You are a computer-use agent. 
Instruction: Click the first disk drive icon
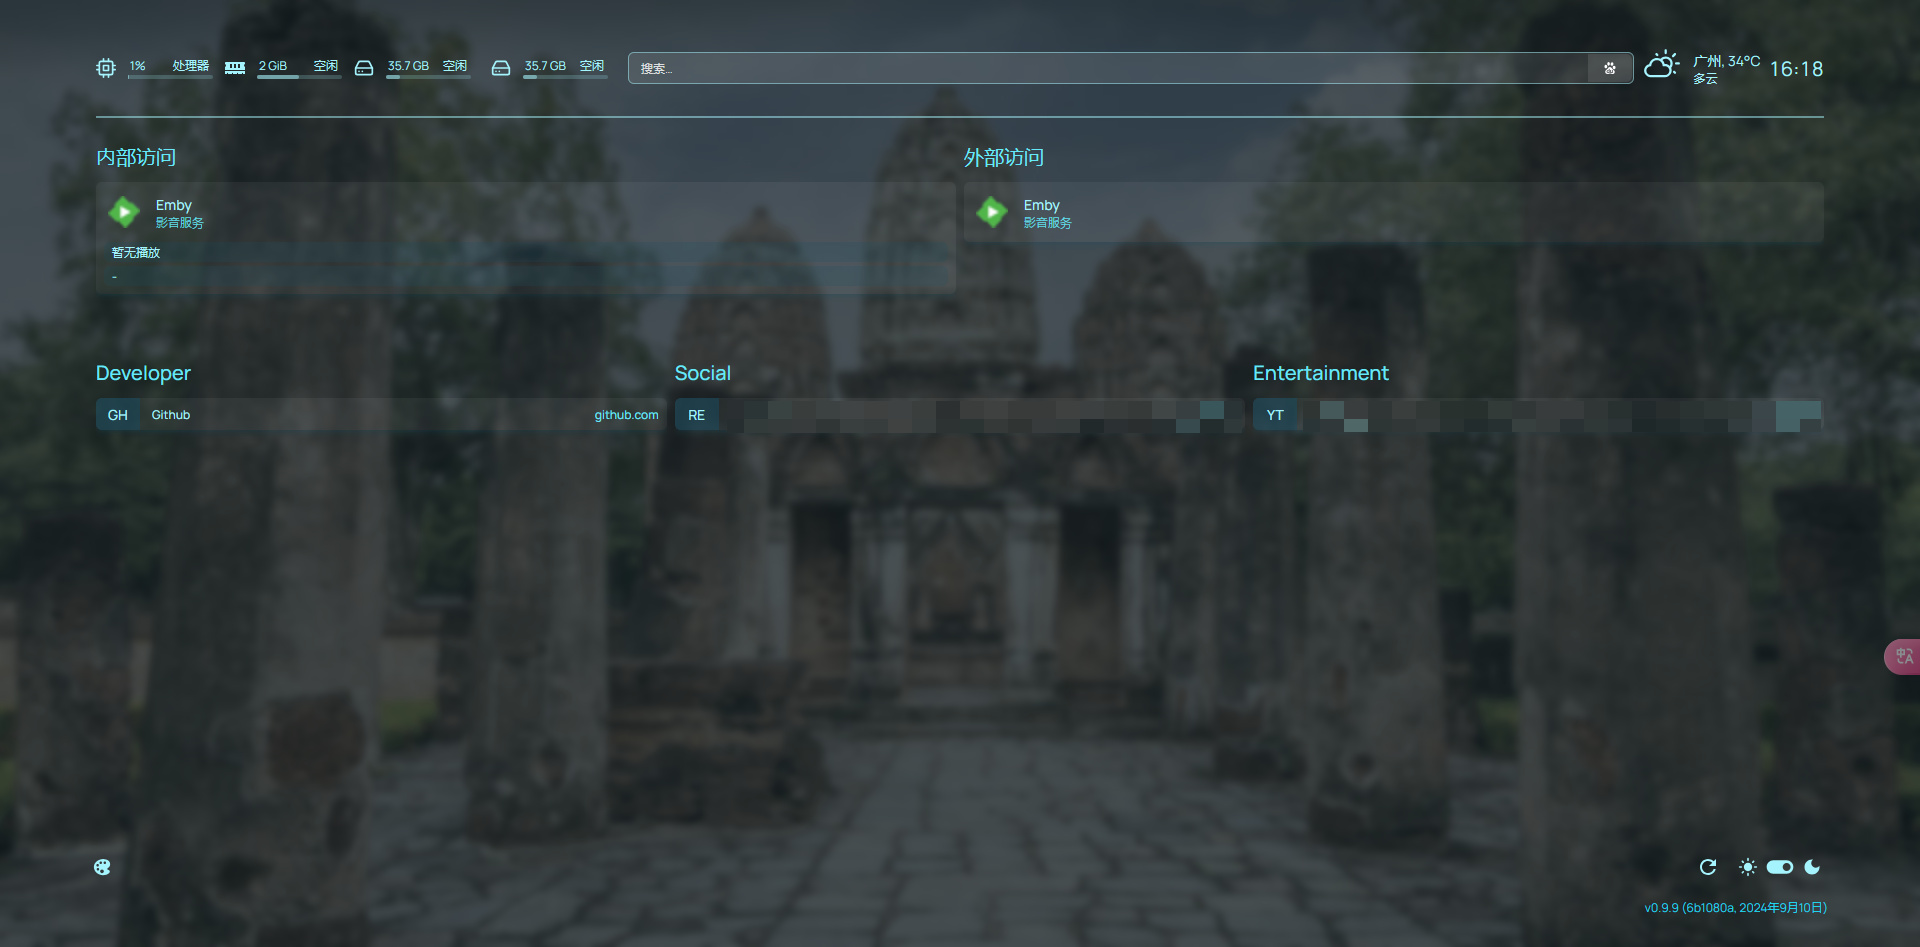(x=364, y=68)
